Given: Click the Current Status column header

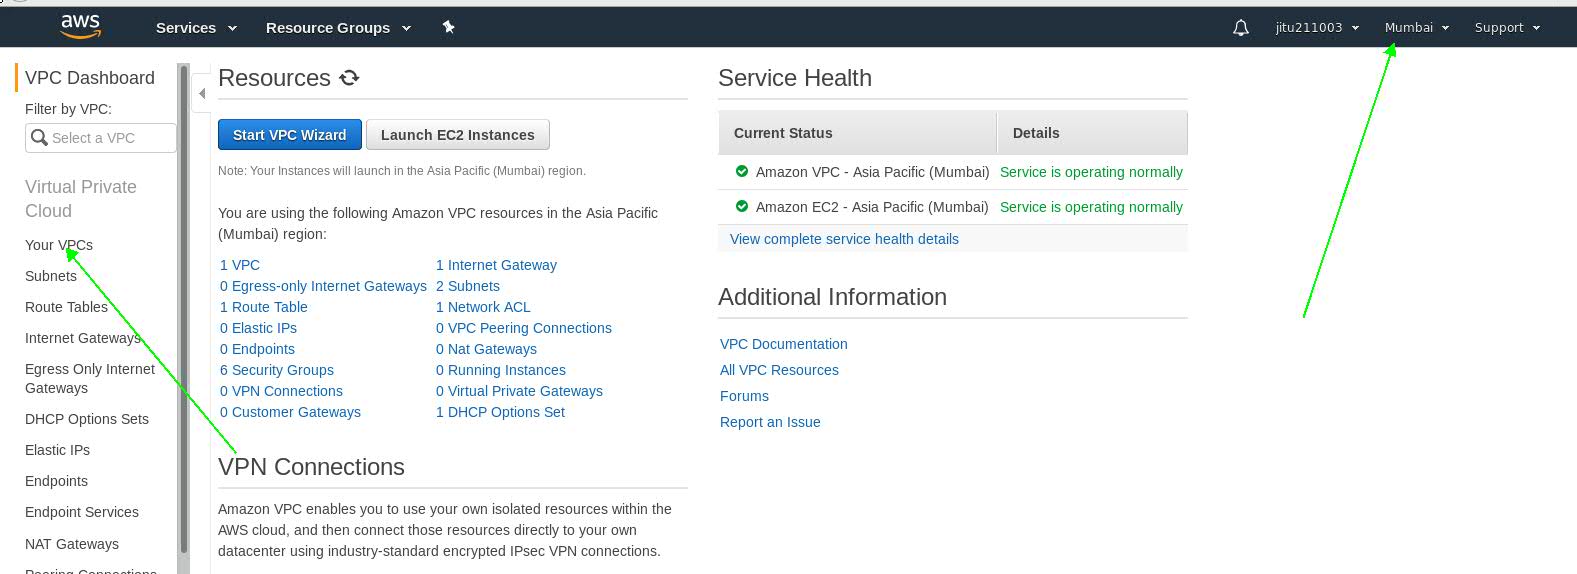Looking at the screenshot, I should 857,133.
